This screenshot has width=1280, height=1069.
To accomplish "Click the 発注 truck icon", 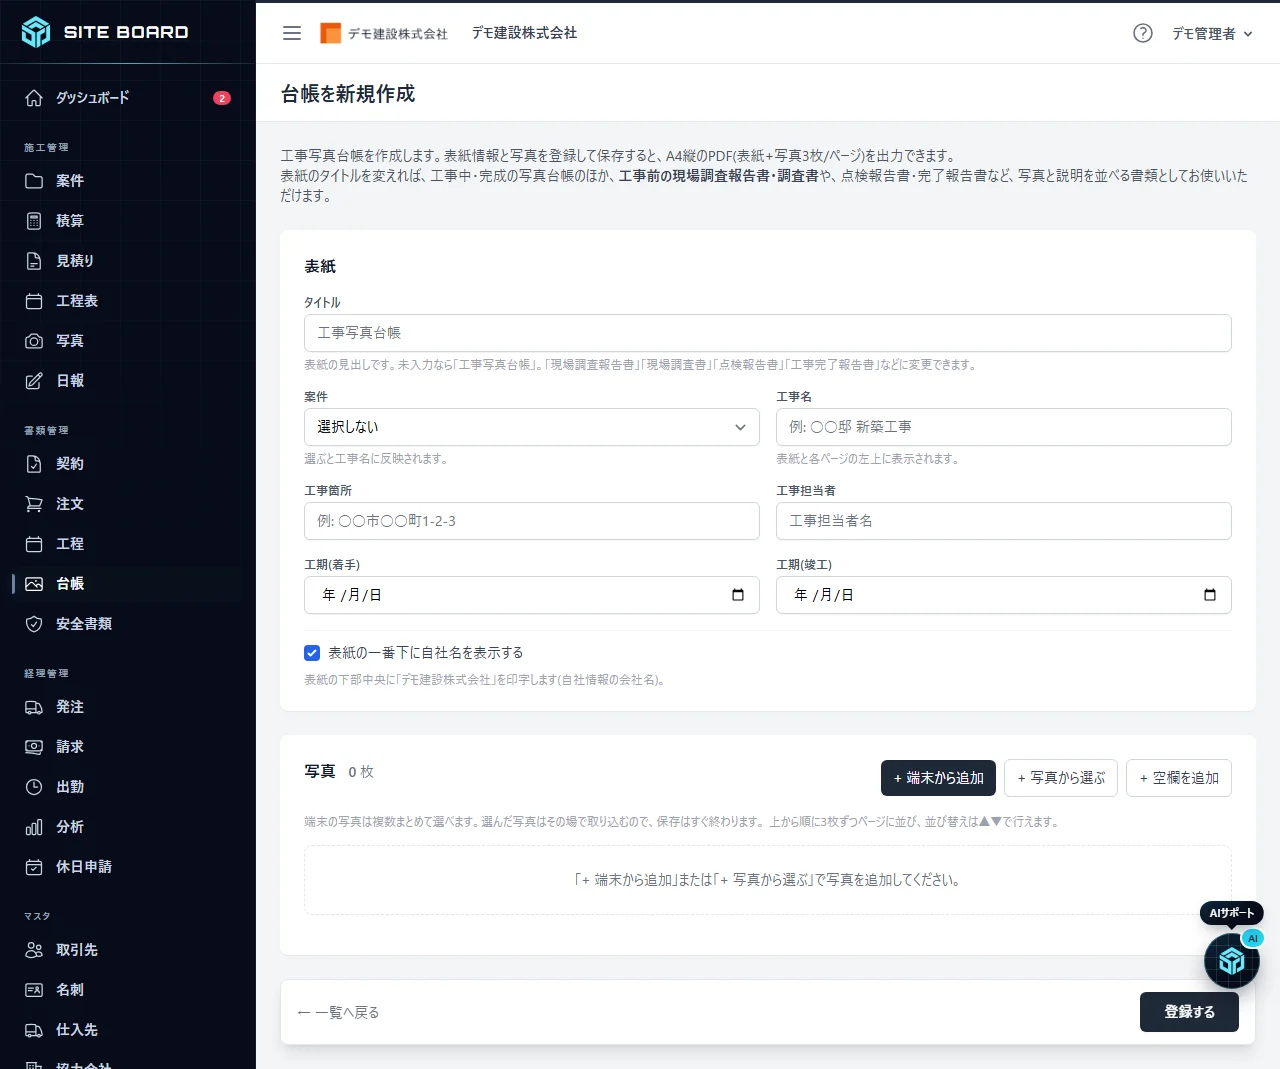I will (34, 707).
